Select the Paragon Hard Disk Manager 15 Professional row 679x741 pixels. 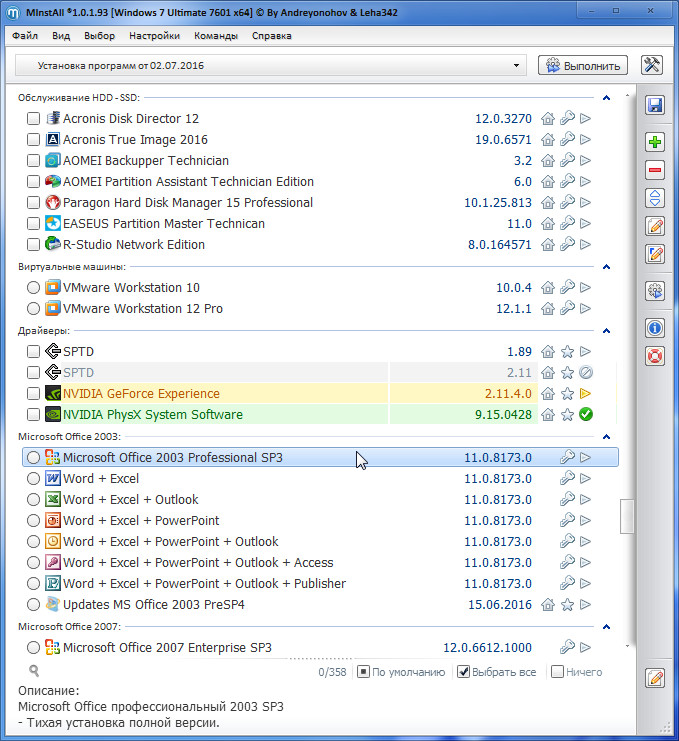coord(320,202)
